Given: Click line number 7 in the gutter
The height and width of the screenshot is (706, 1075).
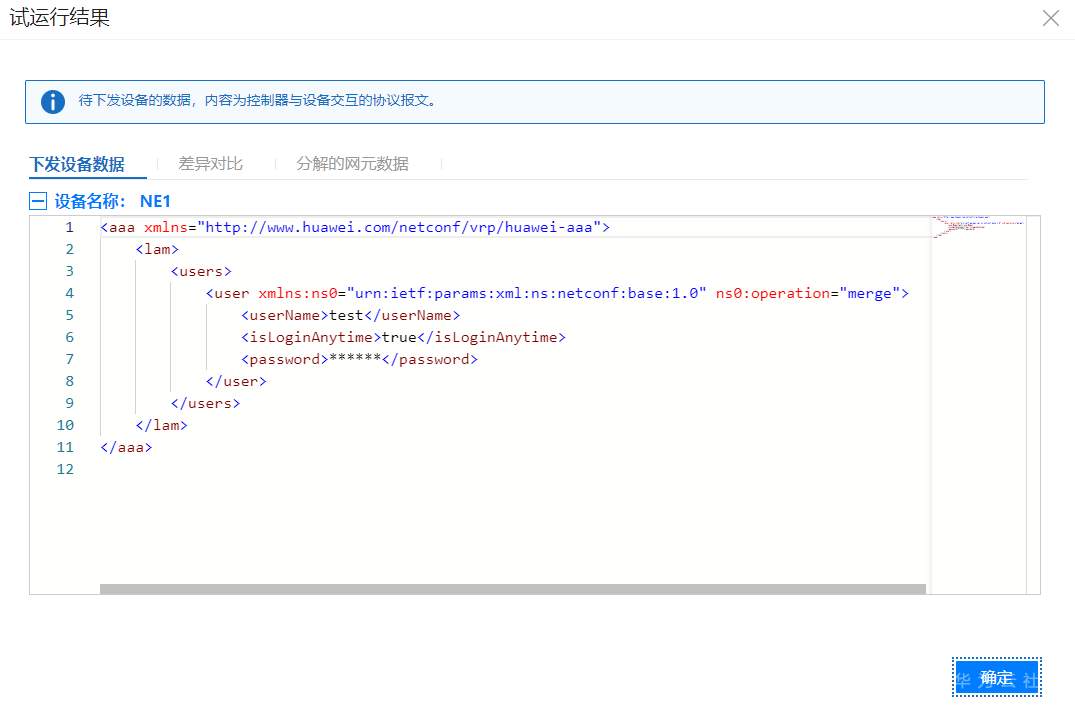Looking at the screenshot, I should (x=69, y=358).
